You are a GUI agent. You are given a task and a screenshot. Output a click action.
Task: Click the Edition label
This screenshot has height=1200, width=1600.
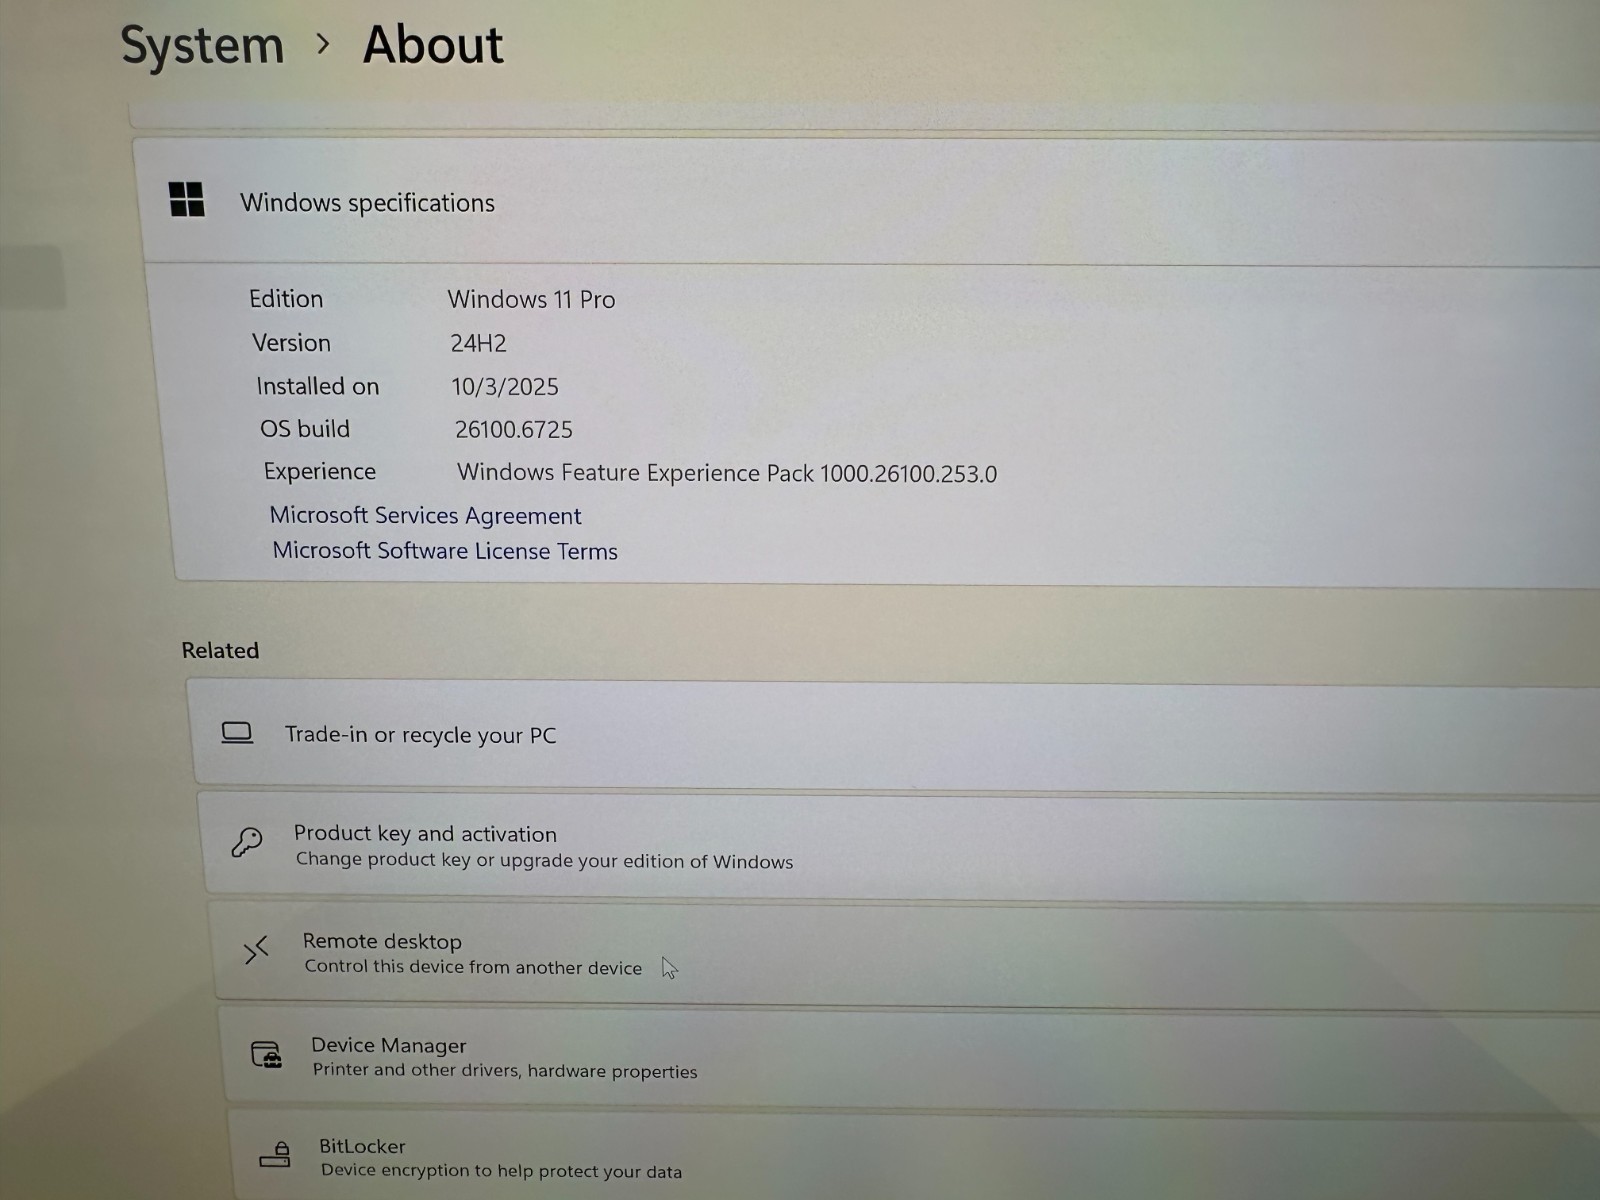[286, 299]
